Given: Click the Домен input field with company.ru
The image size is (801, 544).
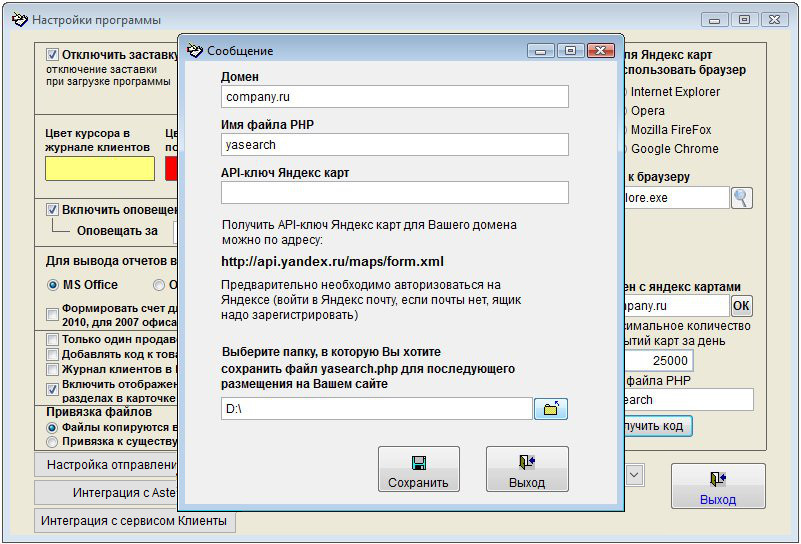Looking at the screenshot, I should [x=395, y=97].
